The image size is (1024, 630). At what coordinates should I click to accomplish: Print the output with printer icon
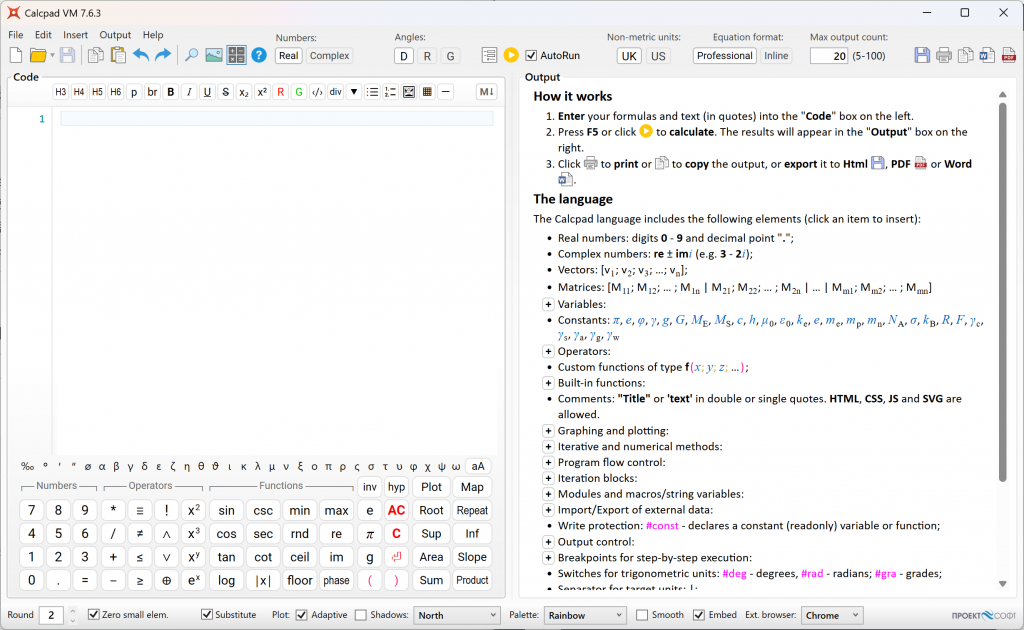coord(944,55)
